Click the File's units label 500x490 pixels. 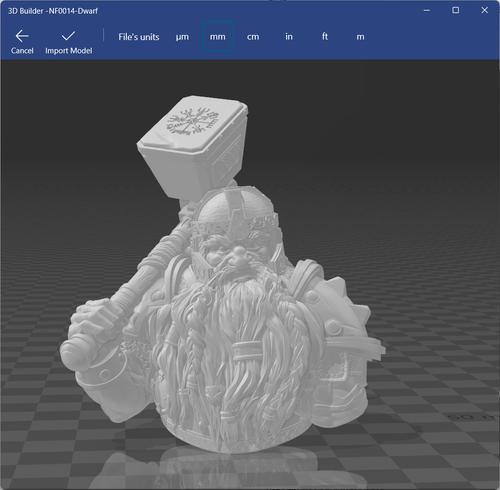click(139, 37)
